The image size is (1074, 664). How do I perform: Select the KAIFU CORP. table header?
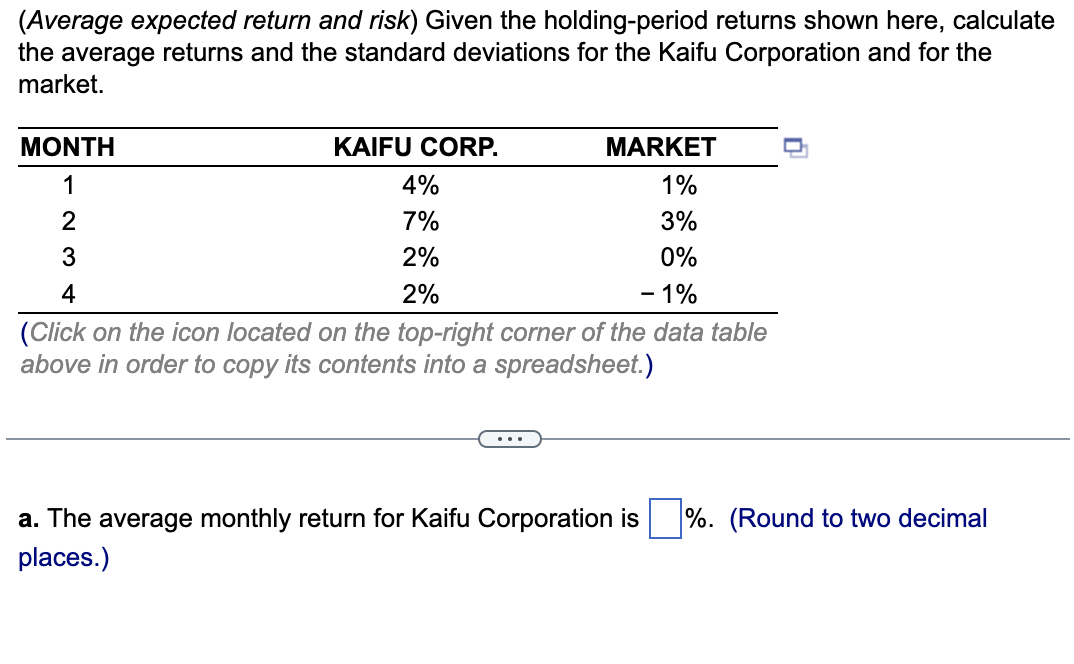pos(416,147)
